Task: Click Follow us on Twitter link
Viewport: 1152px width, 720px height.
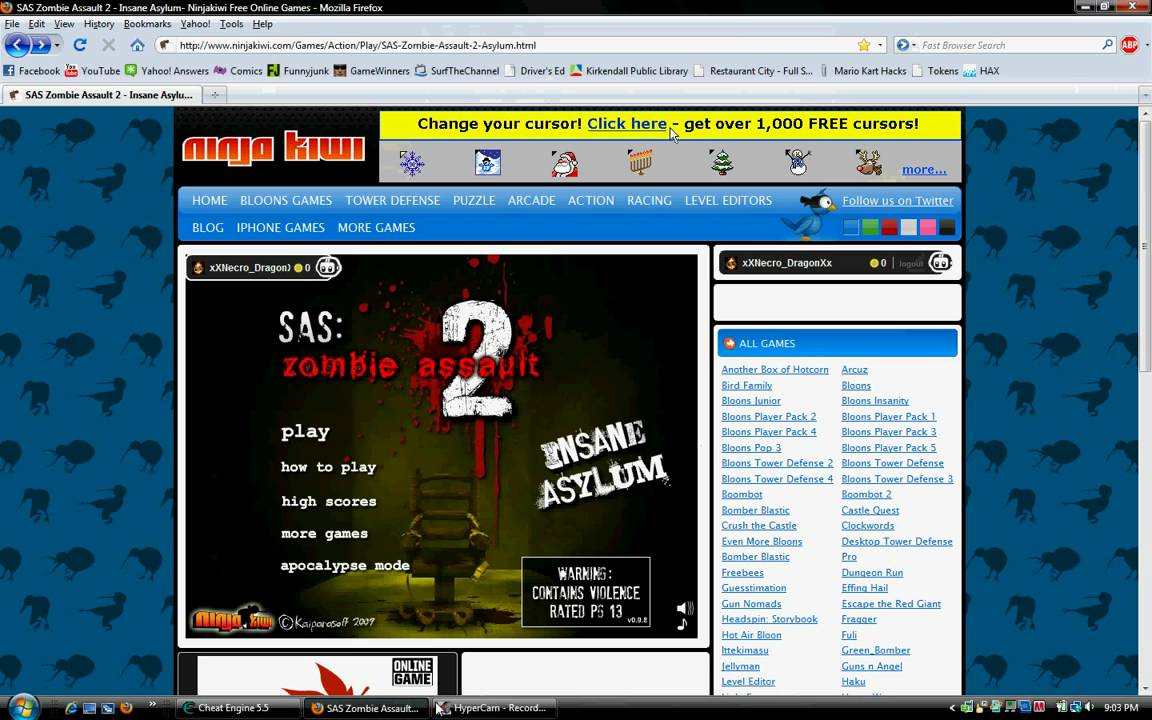Action: pyautogui.click(x=898, y=201)
